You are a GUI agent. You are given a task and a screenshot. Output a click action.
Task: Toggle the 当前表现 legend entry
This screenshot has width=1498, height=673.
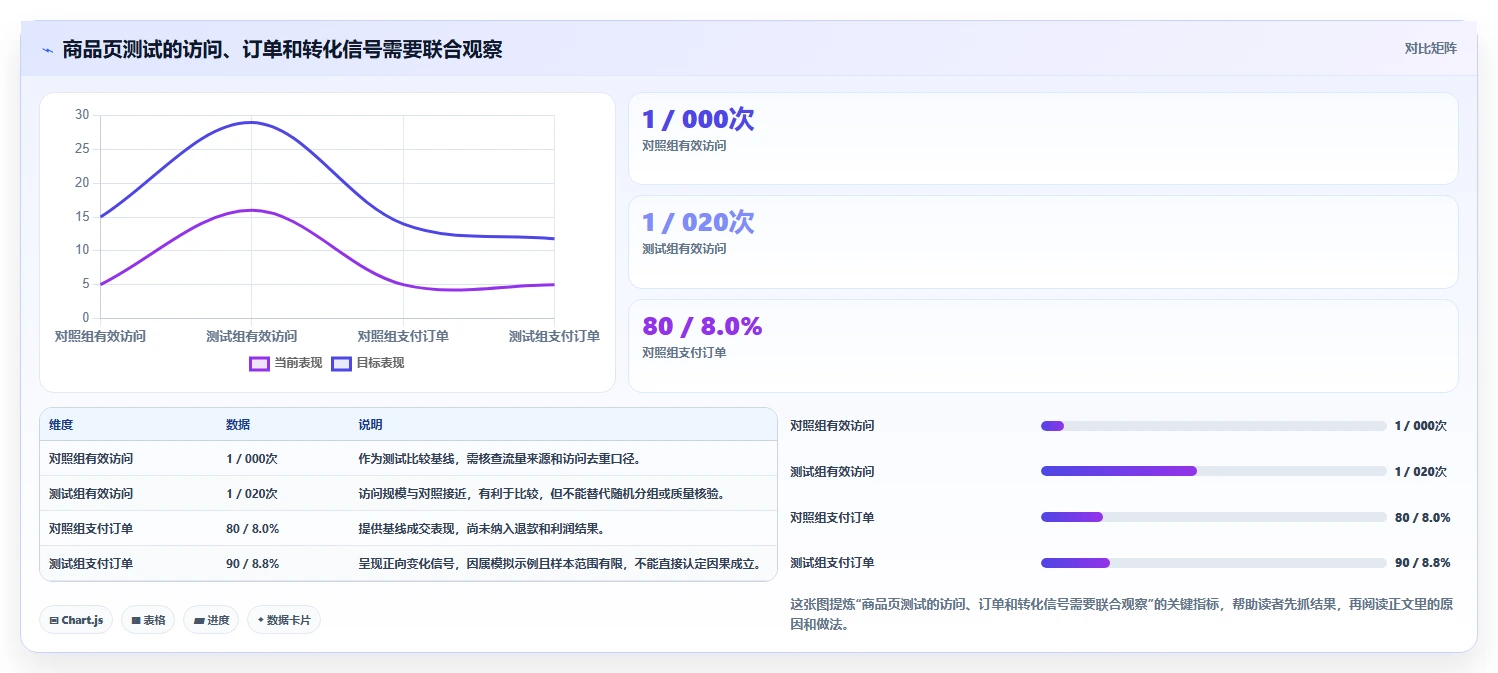(286, 363)
